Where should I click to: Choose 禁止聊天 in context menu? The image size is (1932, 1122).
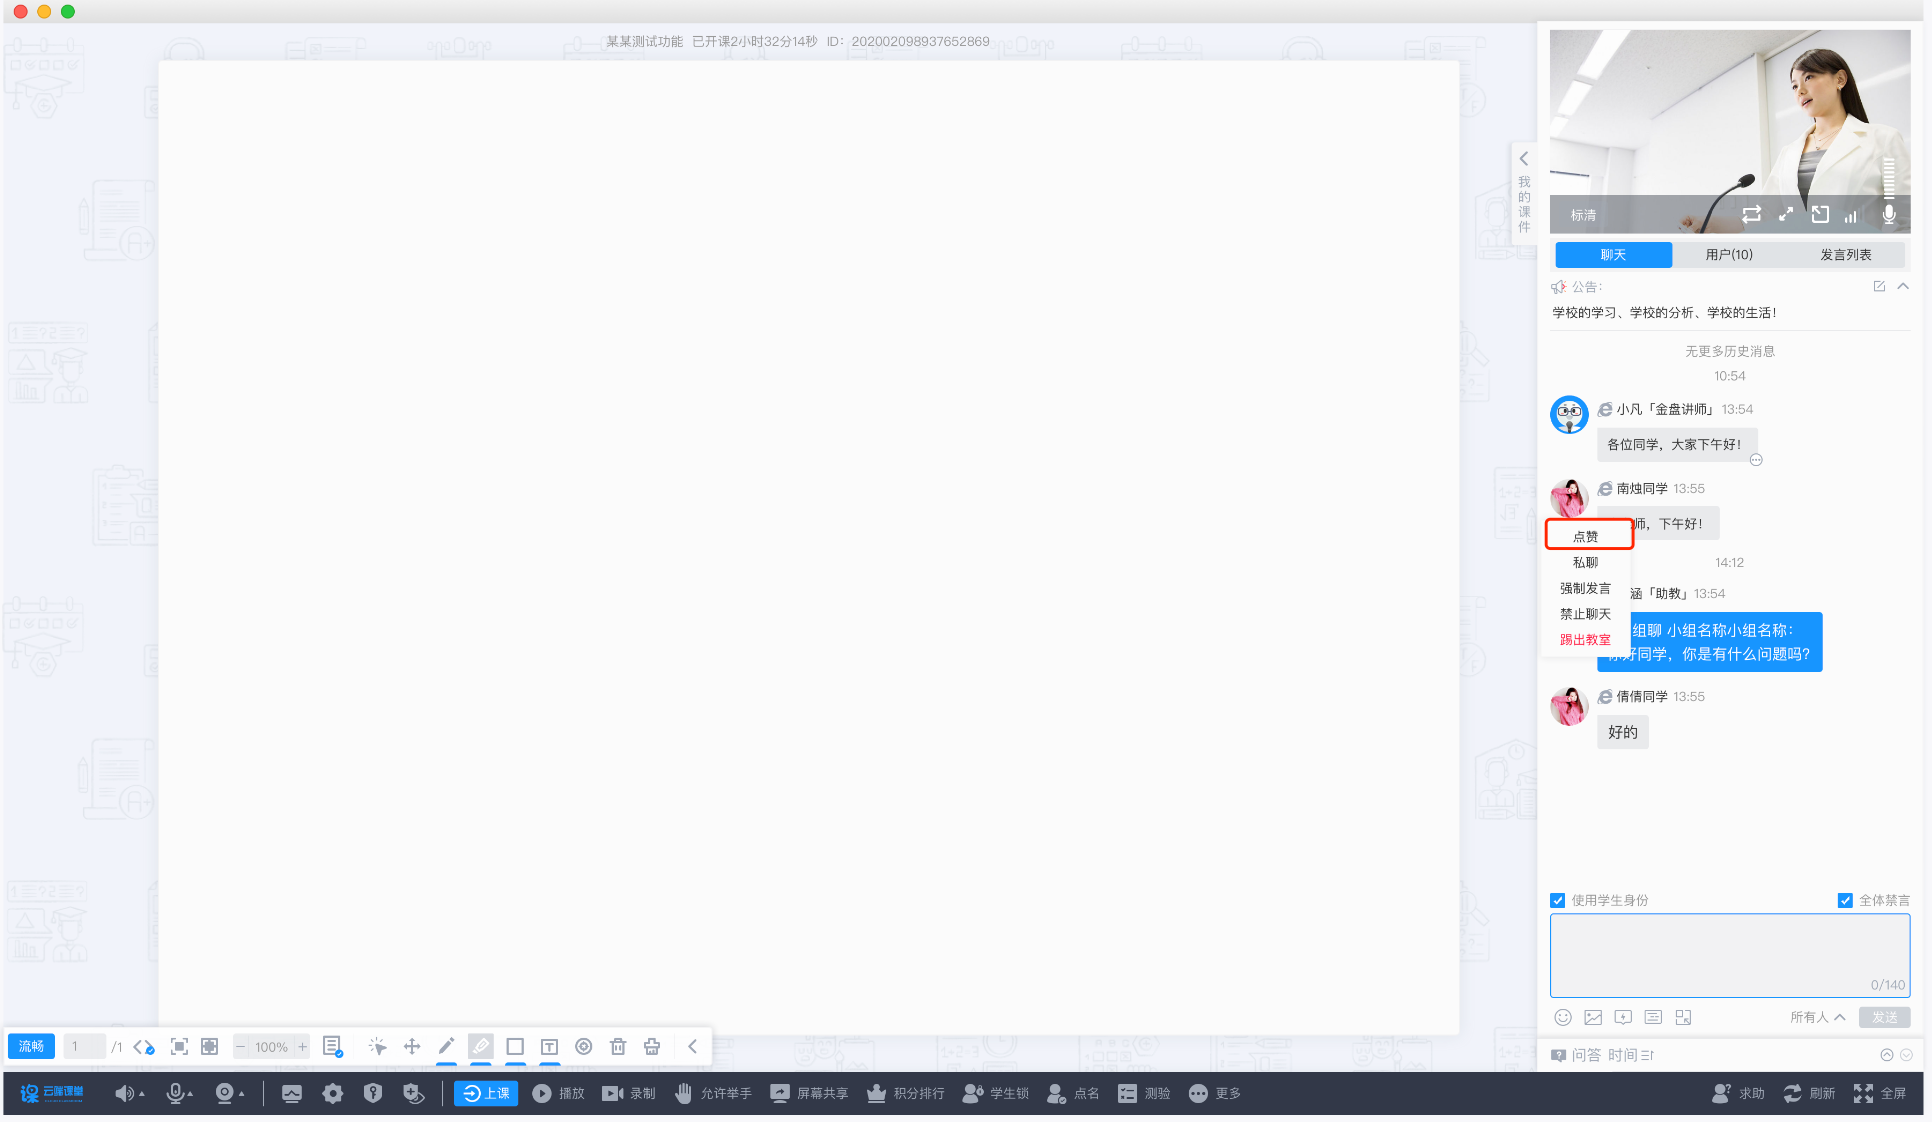1586,614
